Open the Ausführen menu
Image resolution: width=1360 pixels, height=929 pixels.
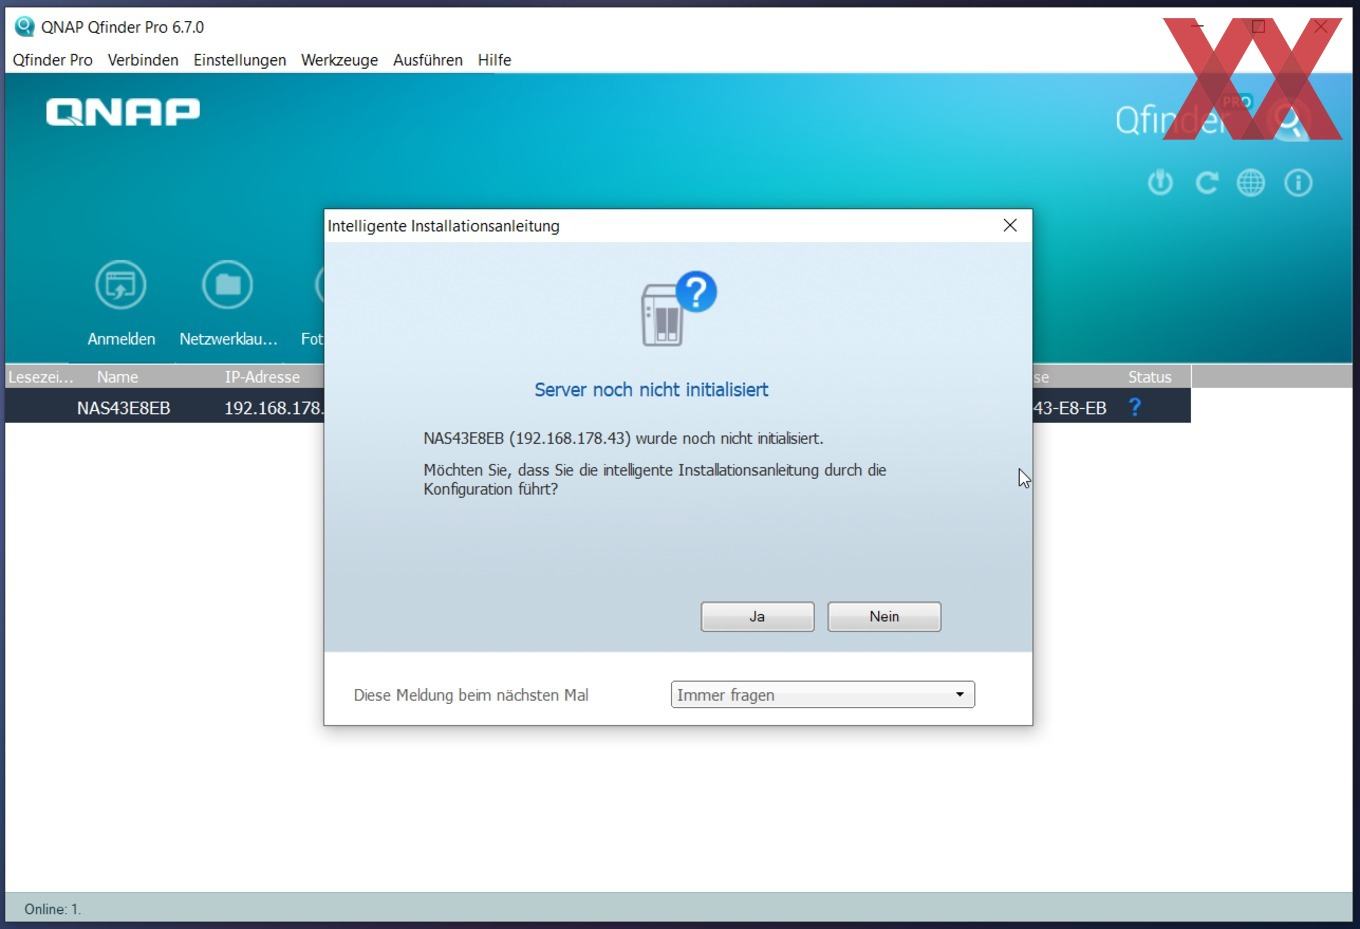428,60
